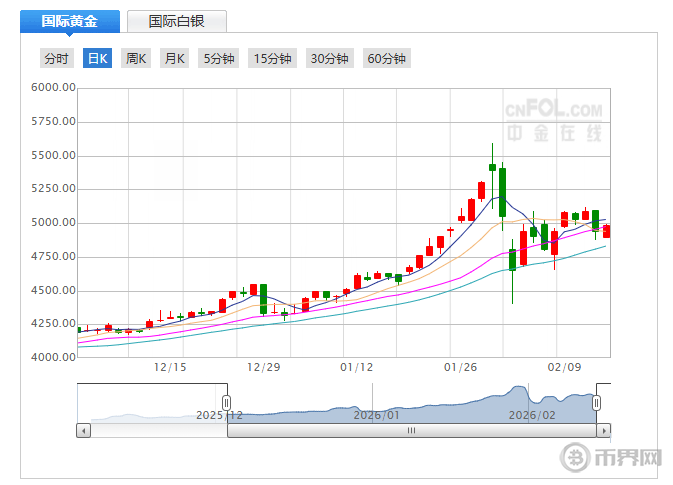
Task: Click the right range selector handle
Action: tap(597, 402)
